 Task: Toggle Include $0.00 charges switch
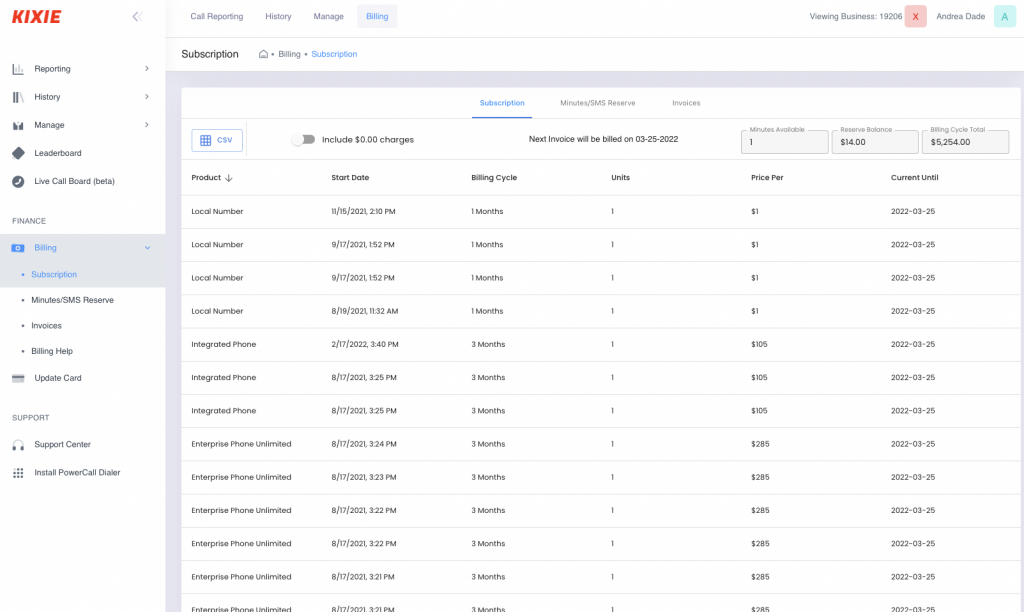click(303, 140)
